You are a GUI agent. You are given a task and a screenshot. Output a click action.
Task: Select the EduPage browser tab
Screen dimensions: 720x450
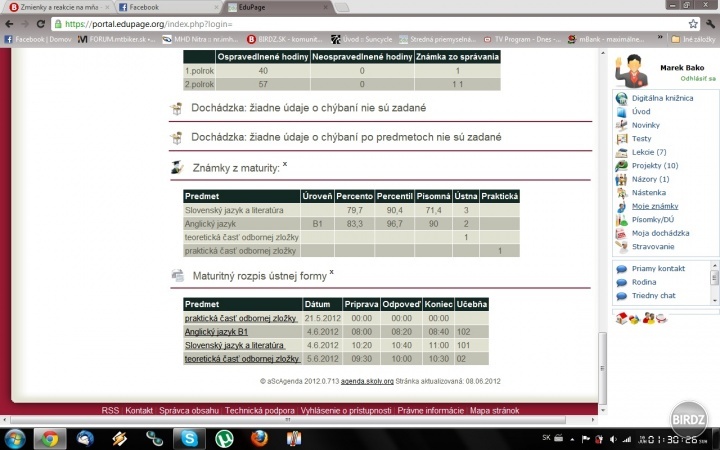click(x=279, y=7)
